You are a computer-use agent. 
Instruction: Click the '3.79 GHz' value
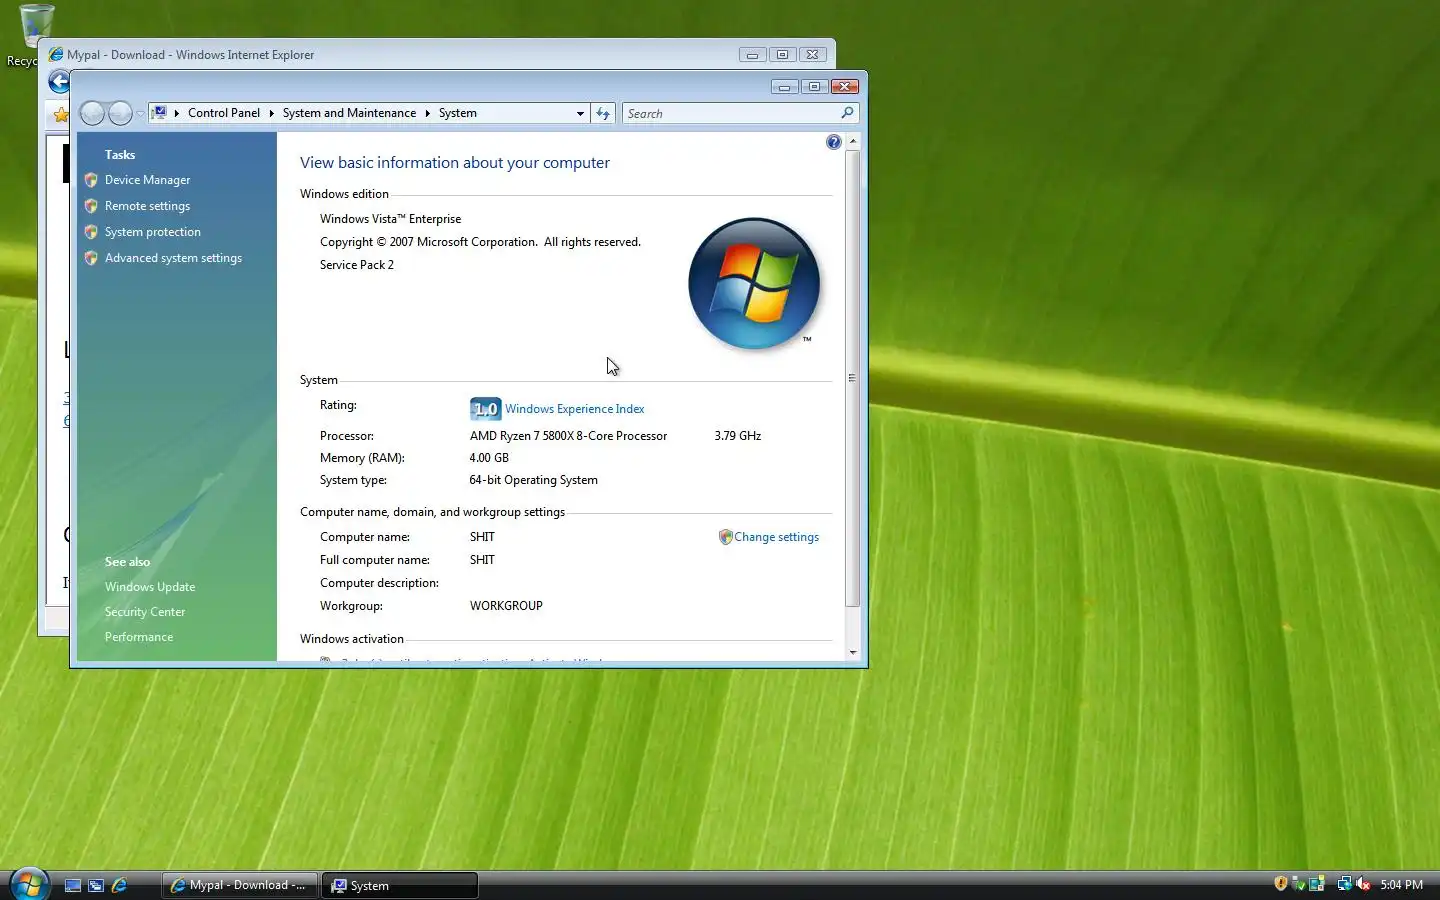(738, 436)
